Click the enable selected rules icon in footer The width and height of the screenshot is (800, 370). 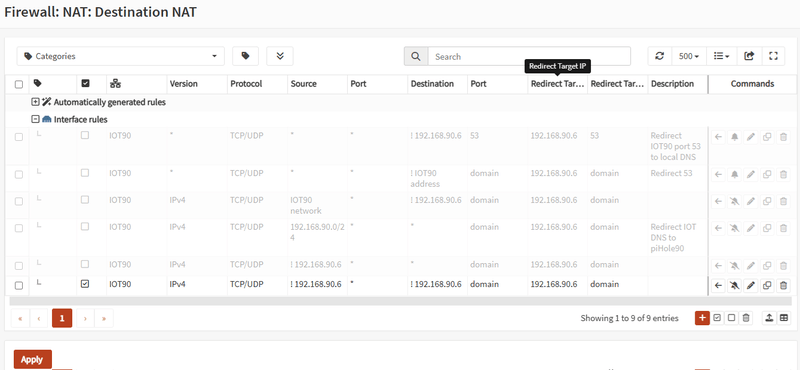[717, 318]
